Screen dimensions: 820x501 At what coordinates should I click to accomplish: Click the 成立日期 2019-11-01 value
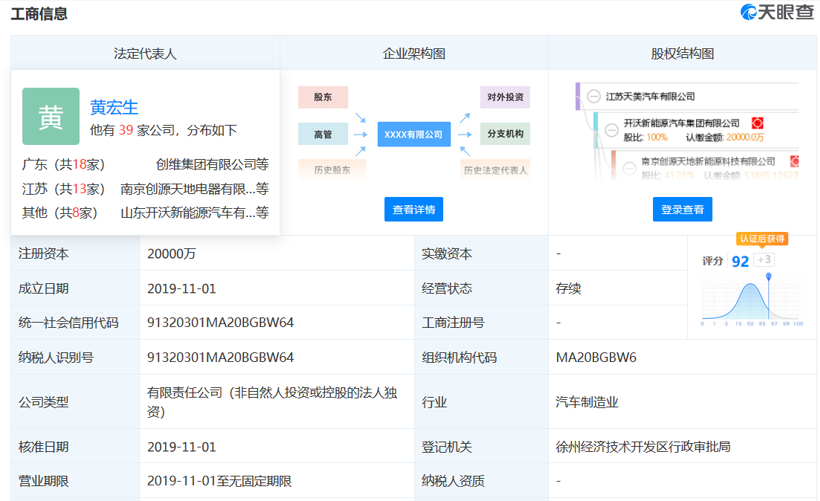(x=181, y=289)
